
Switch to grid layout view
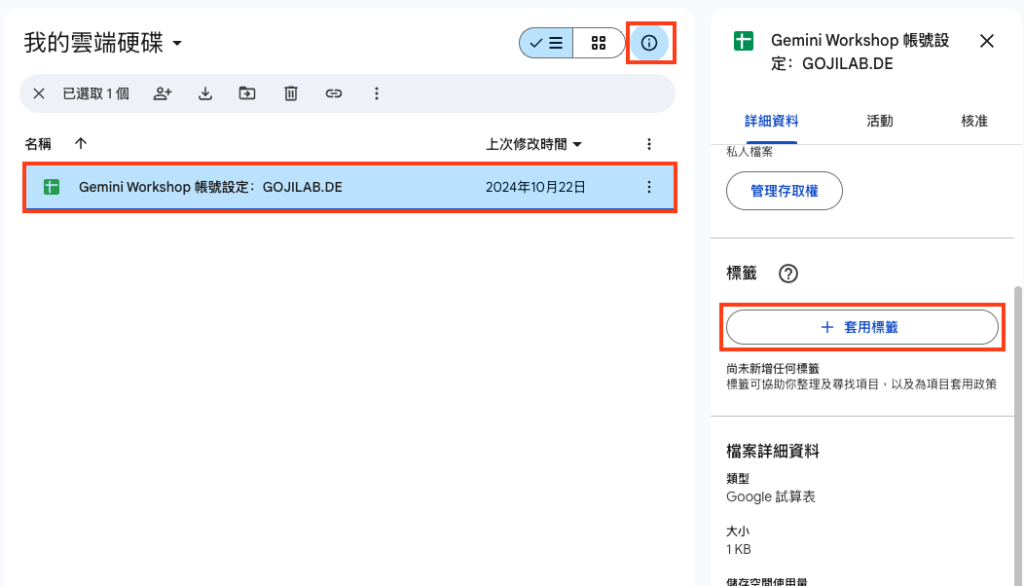pos(599,43)
